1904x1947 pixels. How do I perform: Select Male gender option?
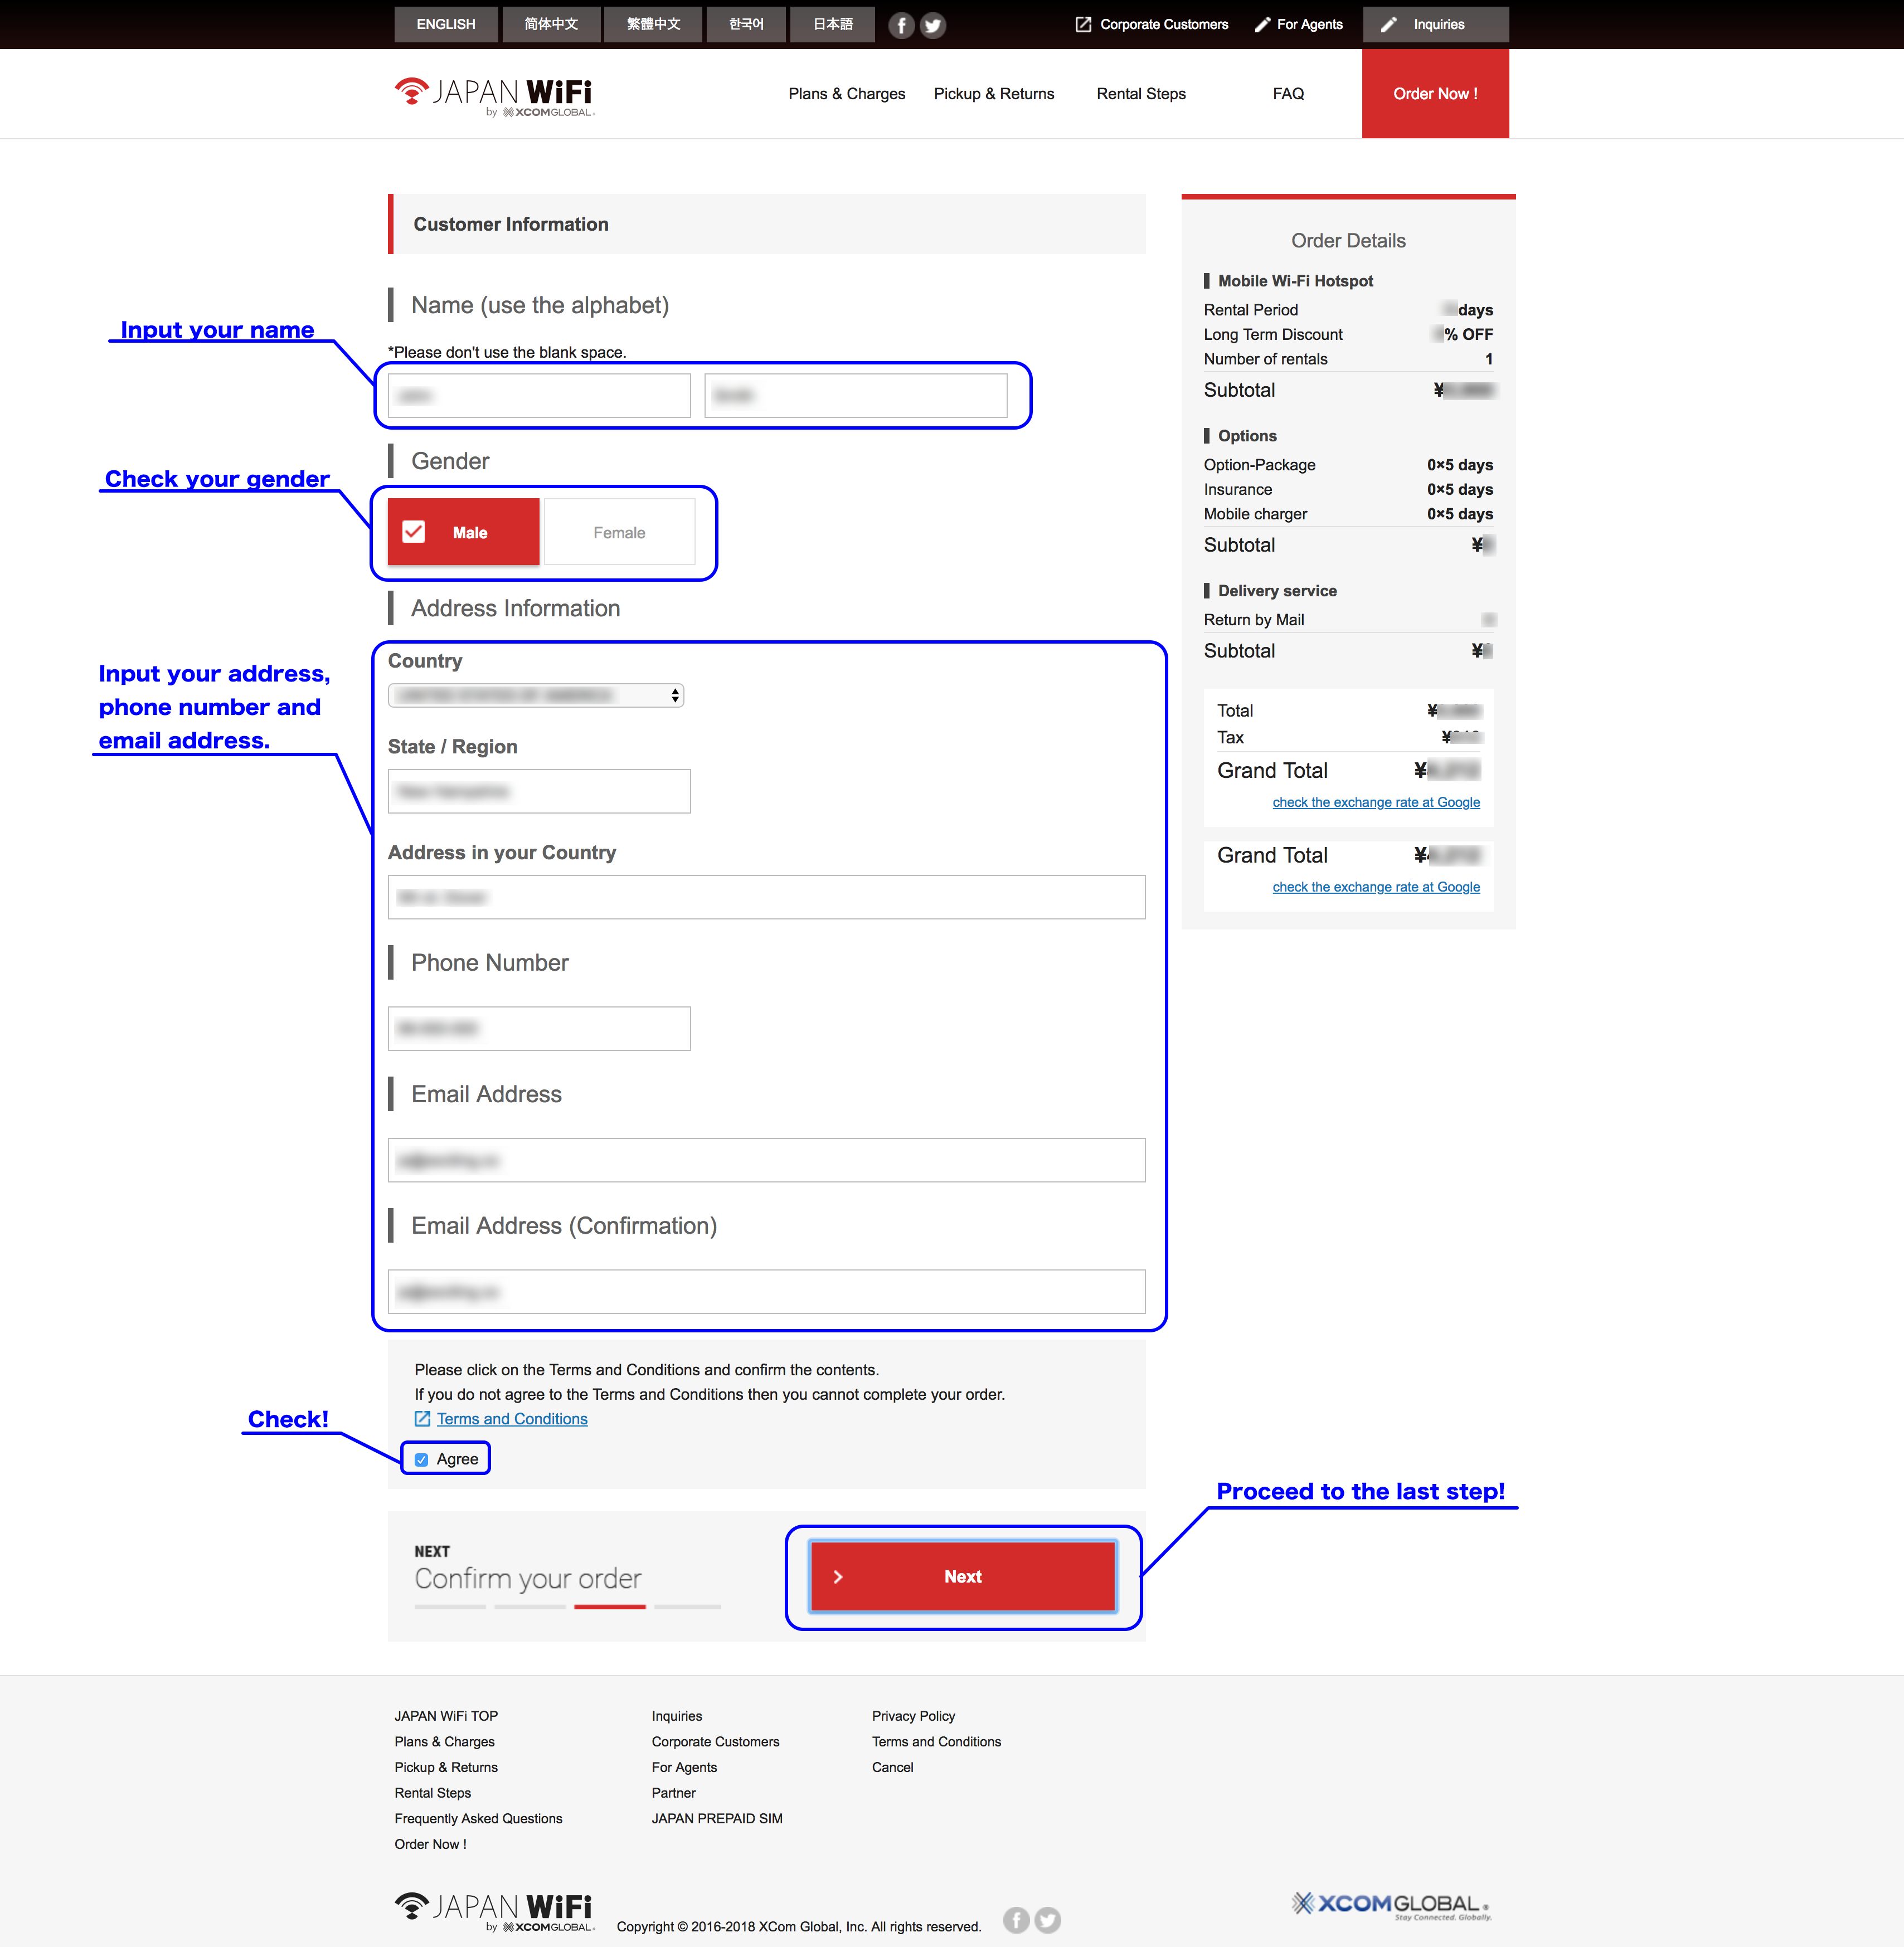464,532
